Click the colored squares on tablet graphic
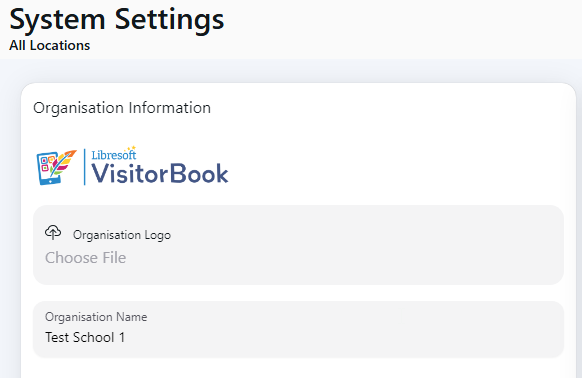The image size is (582, 378). pyautogui.click(x=45, y=163)
